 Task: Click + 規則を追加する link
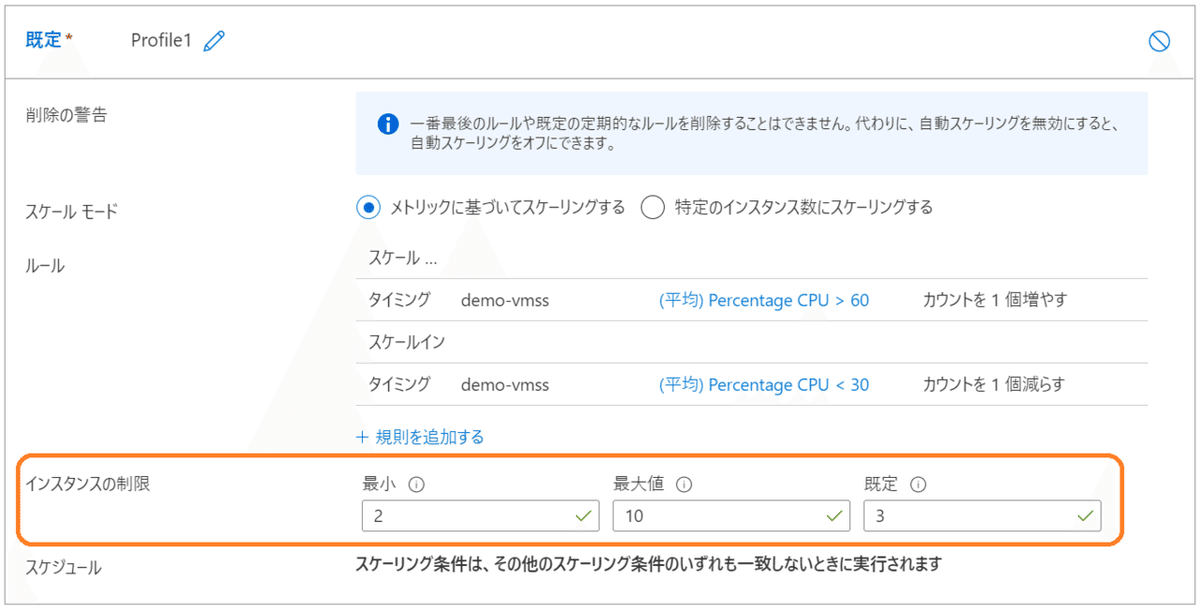(420, 437)
